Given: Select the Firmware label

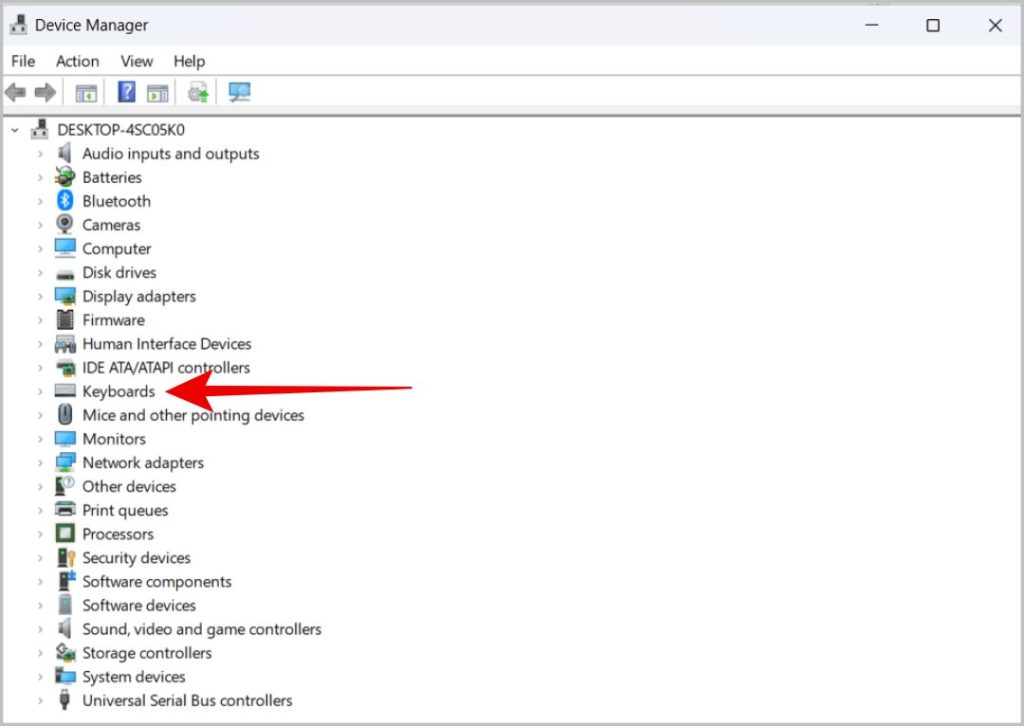Looking at the screenshot, I should click(x=113, y=320).
